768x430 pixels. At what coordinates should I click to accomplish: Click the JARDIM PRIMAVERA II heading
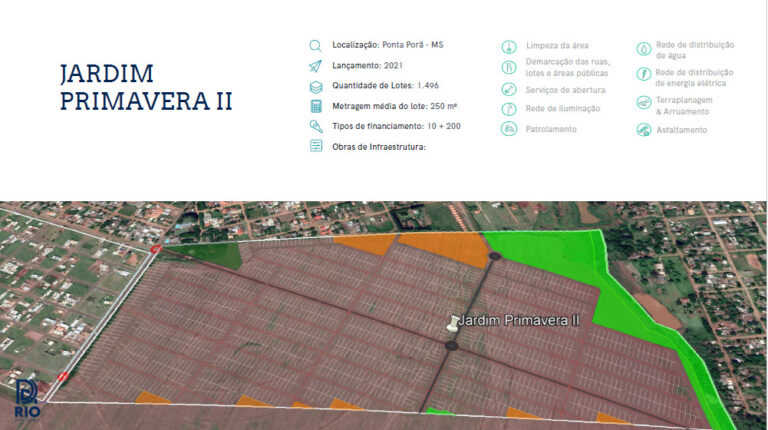tap(146, 88)
